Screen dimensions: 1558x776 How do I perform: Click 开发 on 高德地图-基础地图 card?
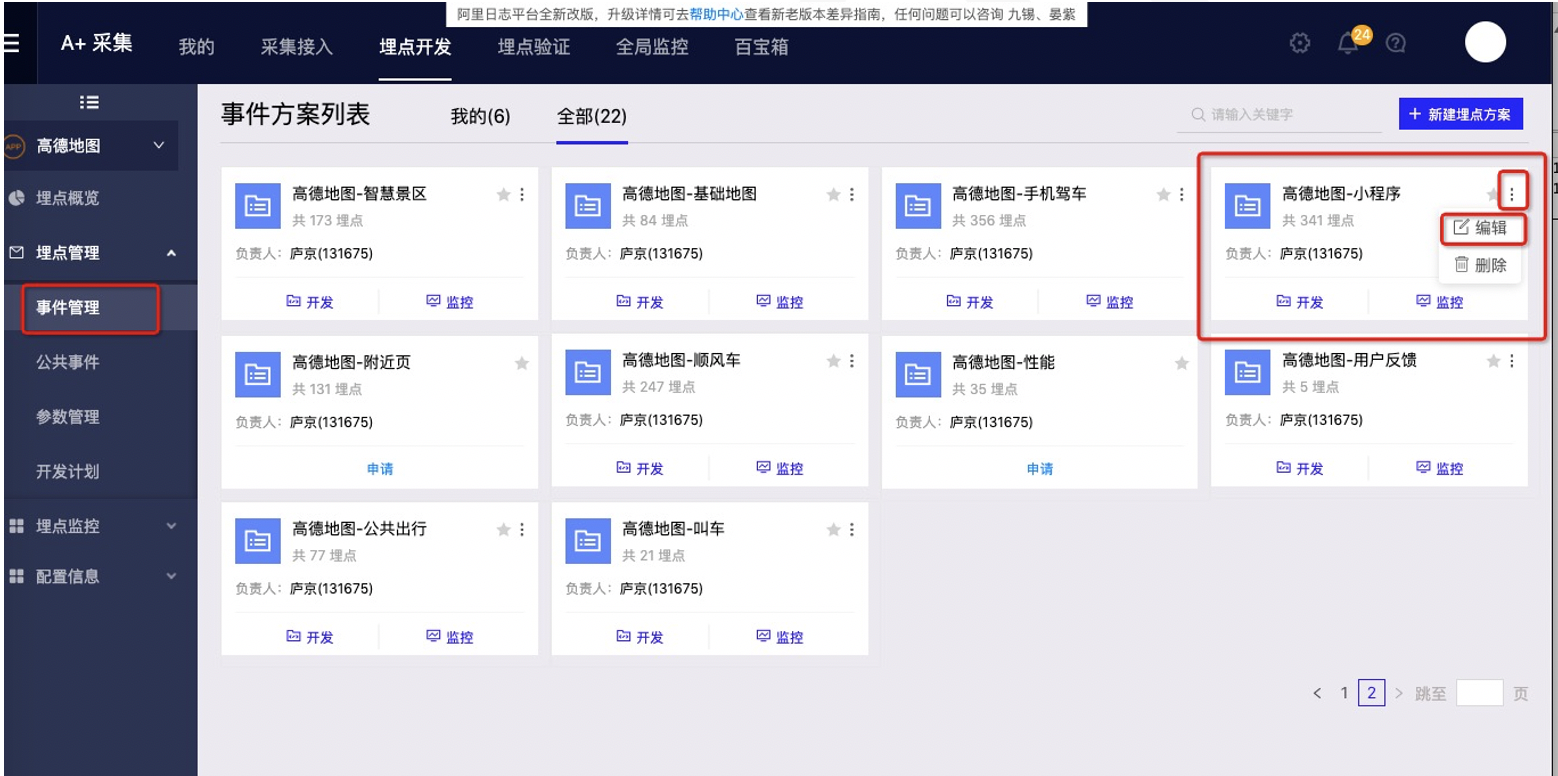click(639, 301)
